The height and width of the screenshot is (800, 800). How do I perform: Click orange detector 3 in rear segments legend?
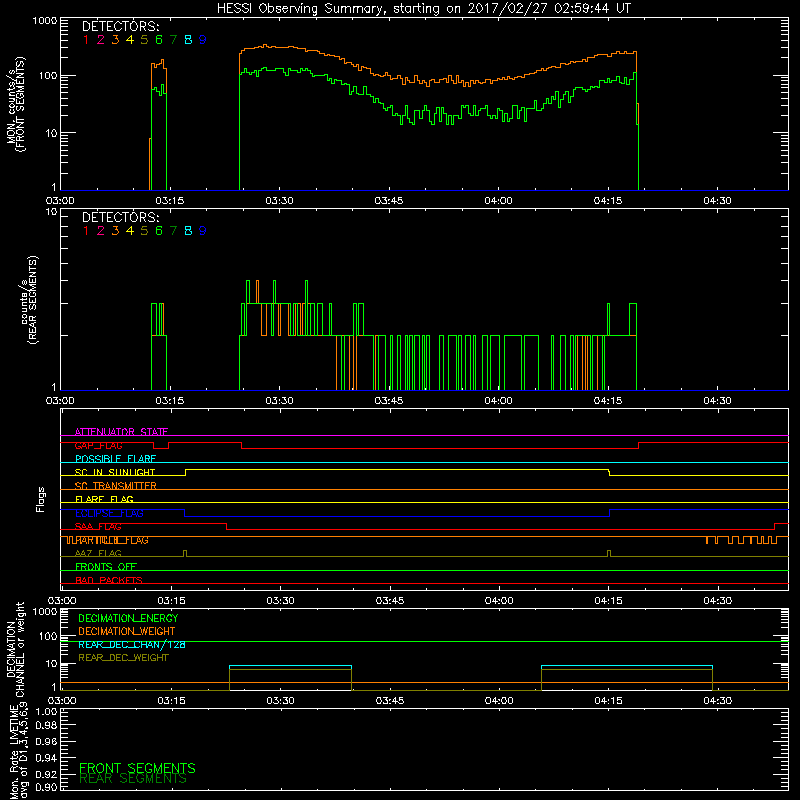(x=115, y=231)
